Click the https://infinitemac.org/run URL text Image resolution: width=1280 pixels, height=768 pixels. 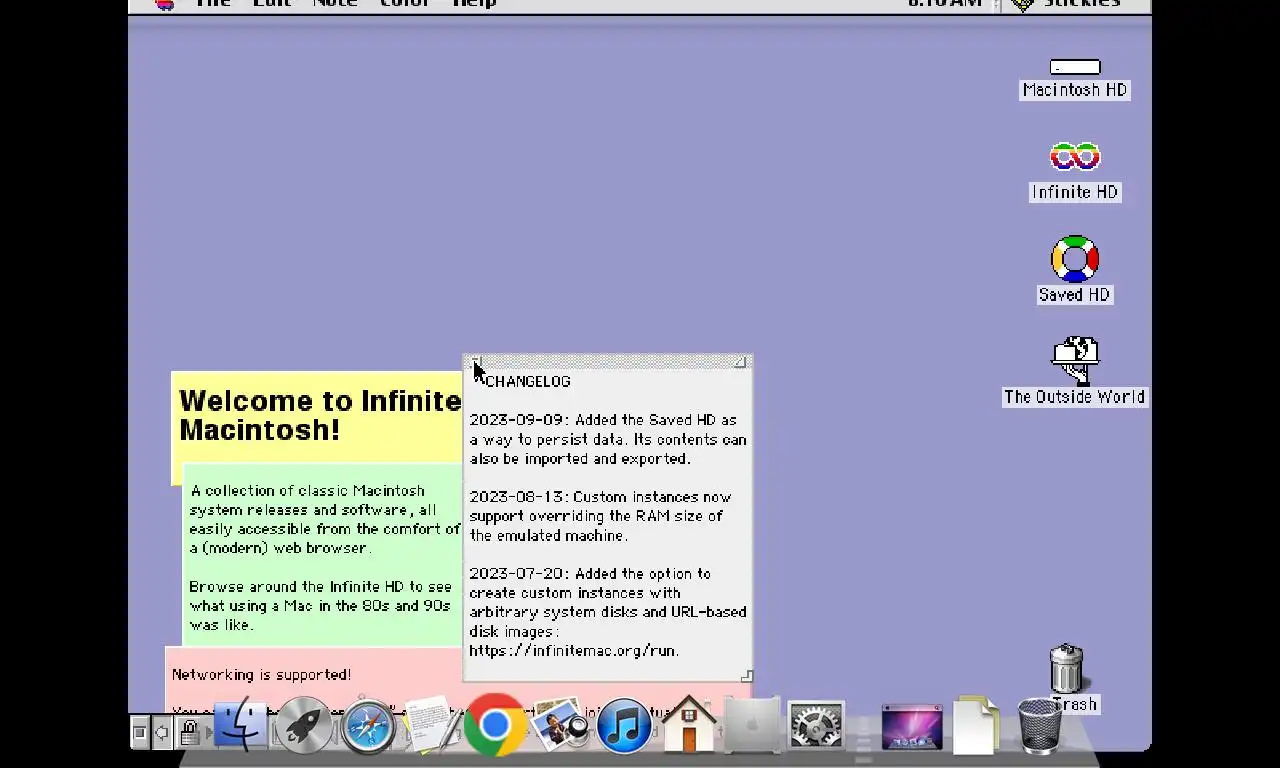pos(574,650)
